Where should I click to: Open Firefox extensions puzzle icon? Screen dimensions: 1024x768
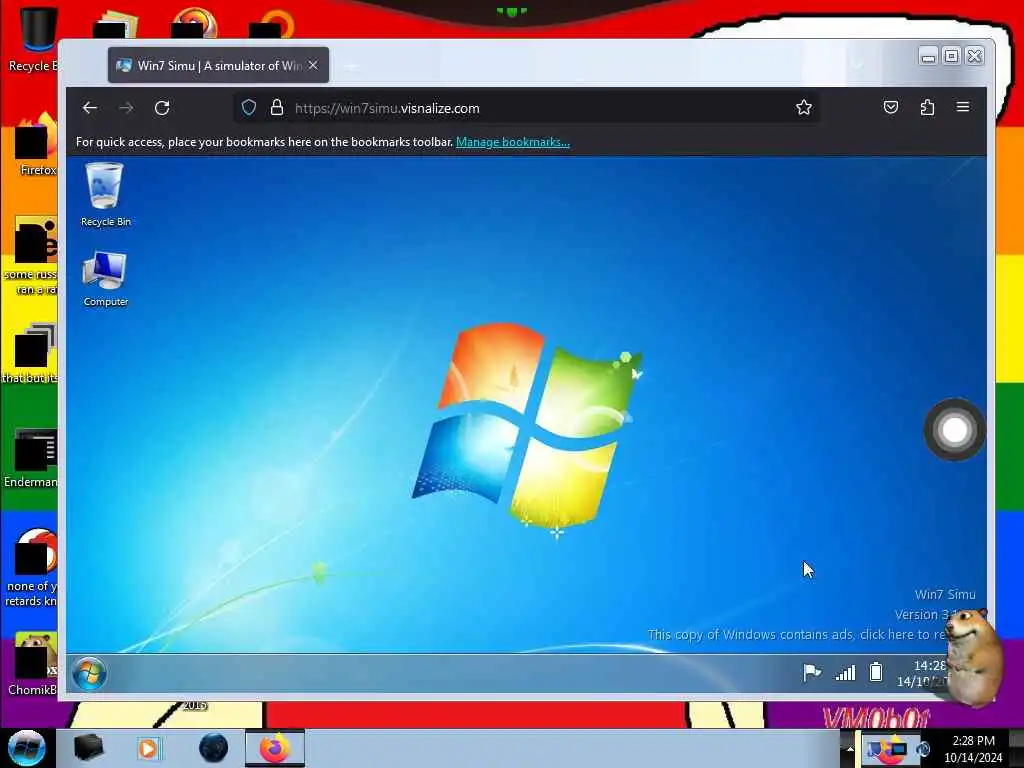click(927, 107)
